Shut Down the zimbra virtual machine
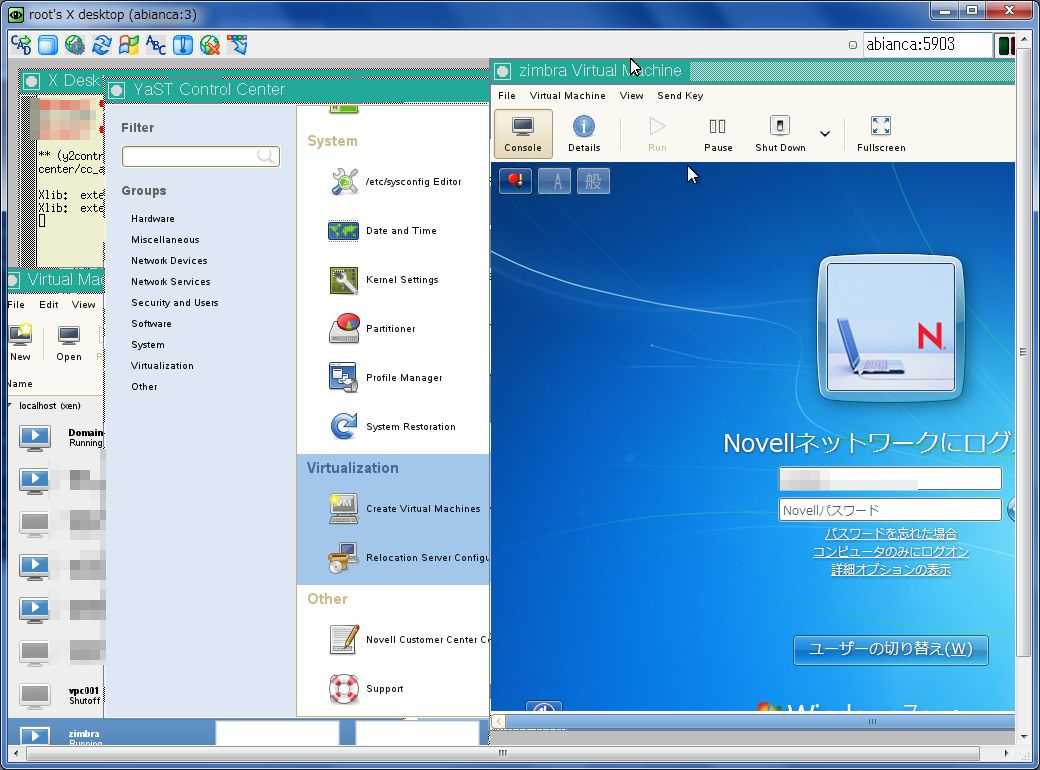The image size is (1040, 770). 780,133
